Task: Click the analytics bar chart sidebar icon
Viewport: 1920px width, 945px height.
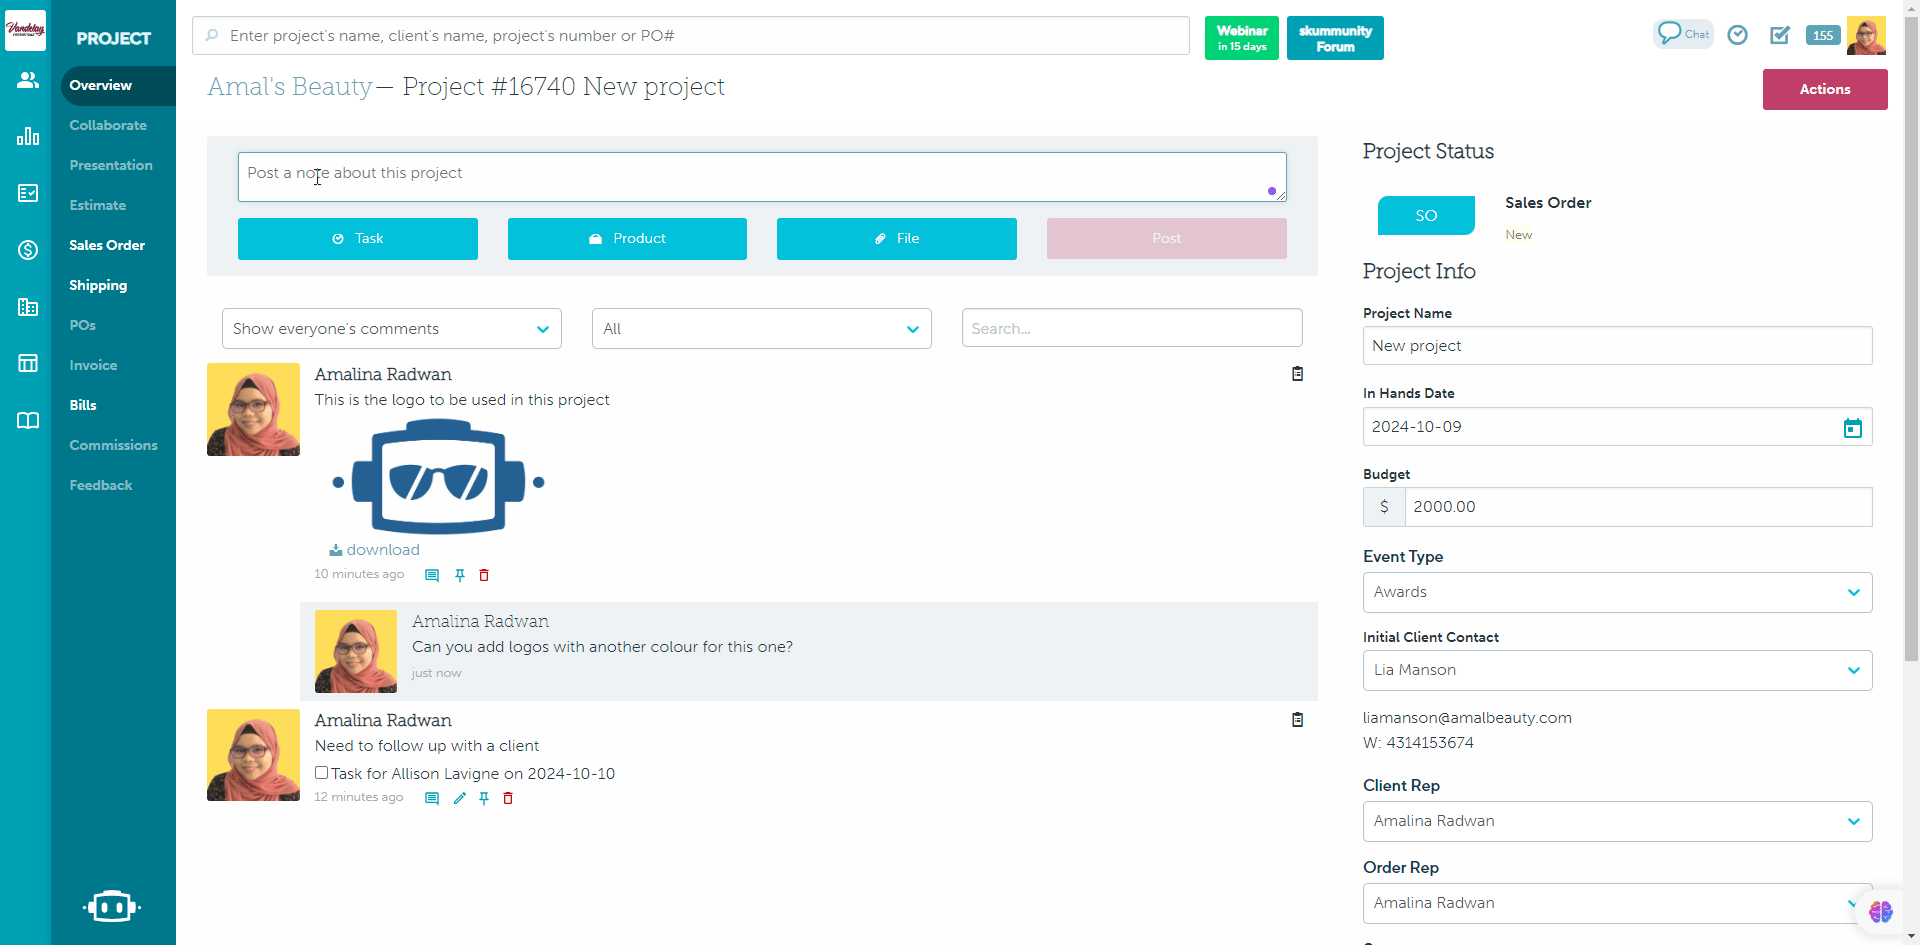Action: [x=27, y=136]
